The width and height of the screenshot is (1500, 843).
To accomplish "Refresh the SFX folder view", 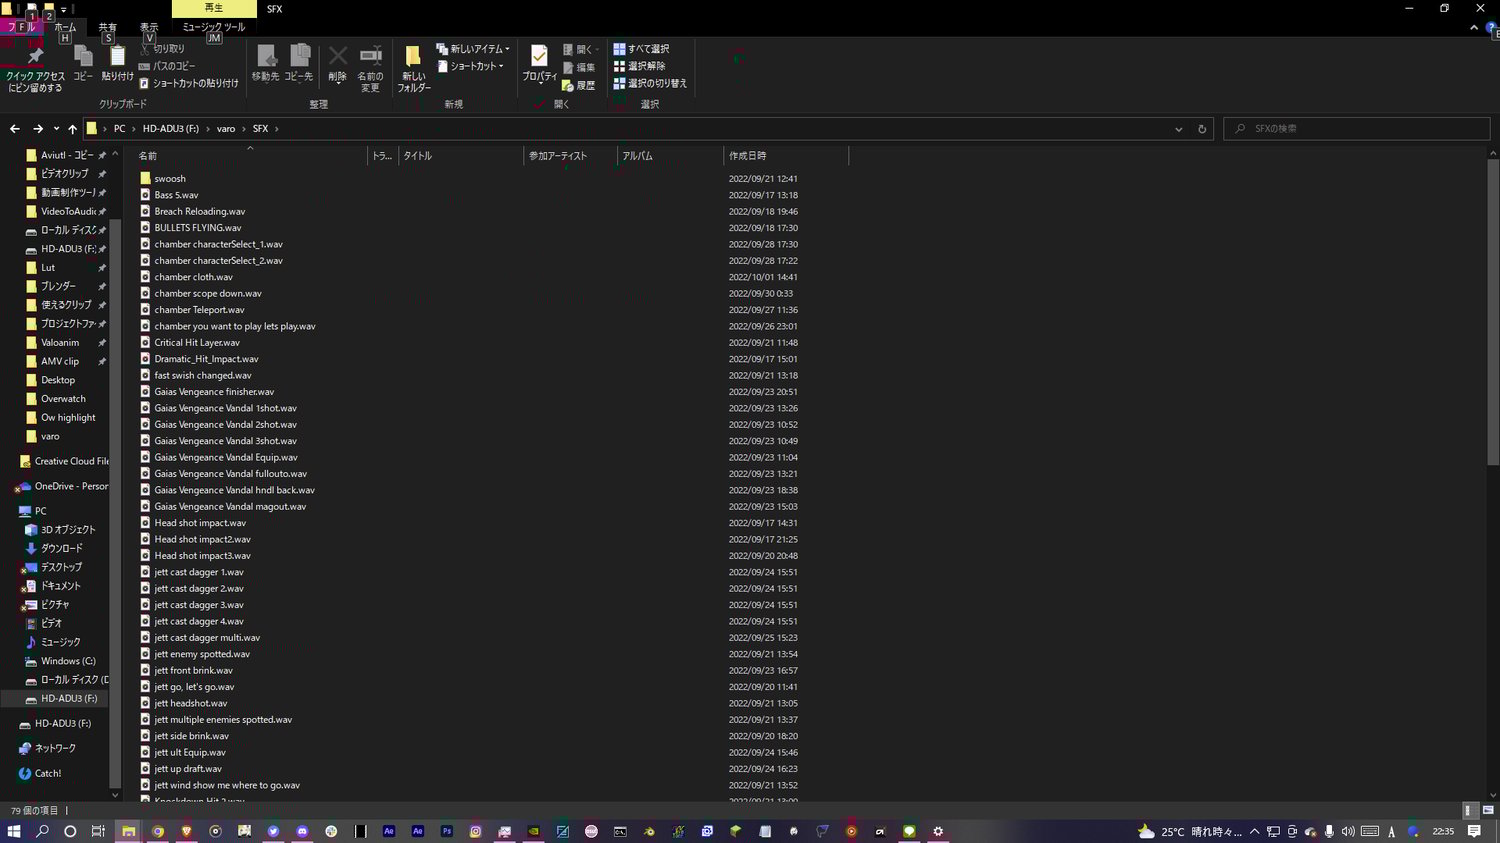I will point(1202,129).
